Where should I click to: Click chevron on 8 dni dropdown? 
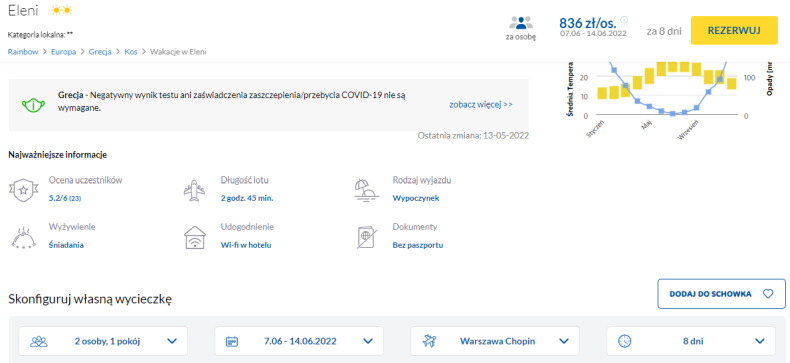tap(760, 341)
